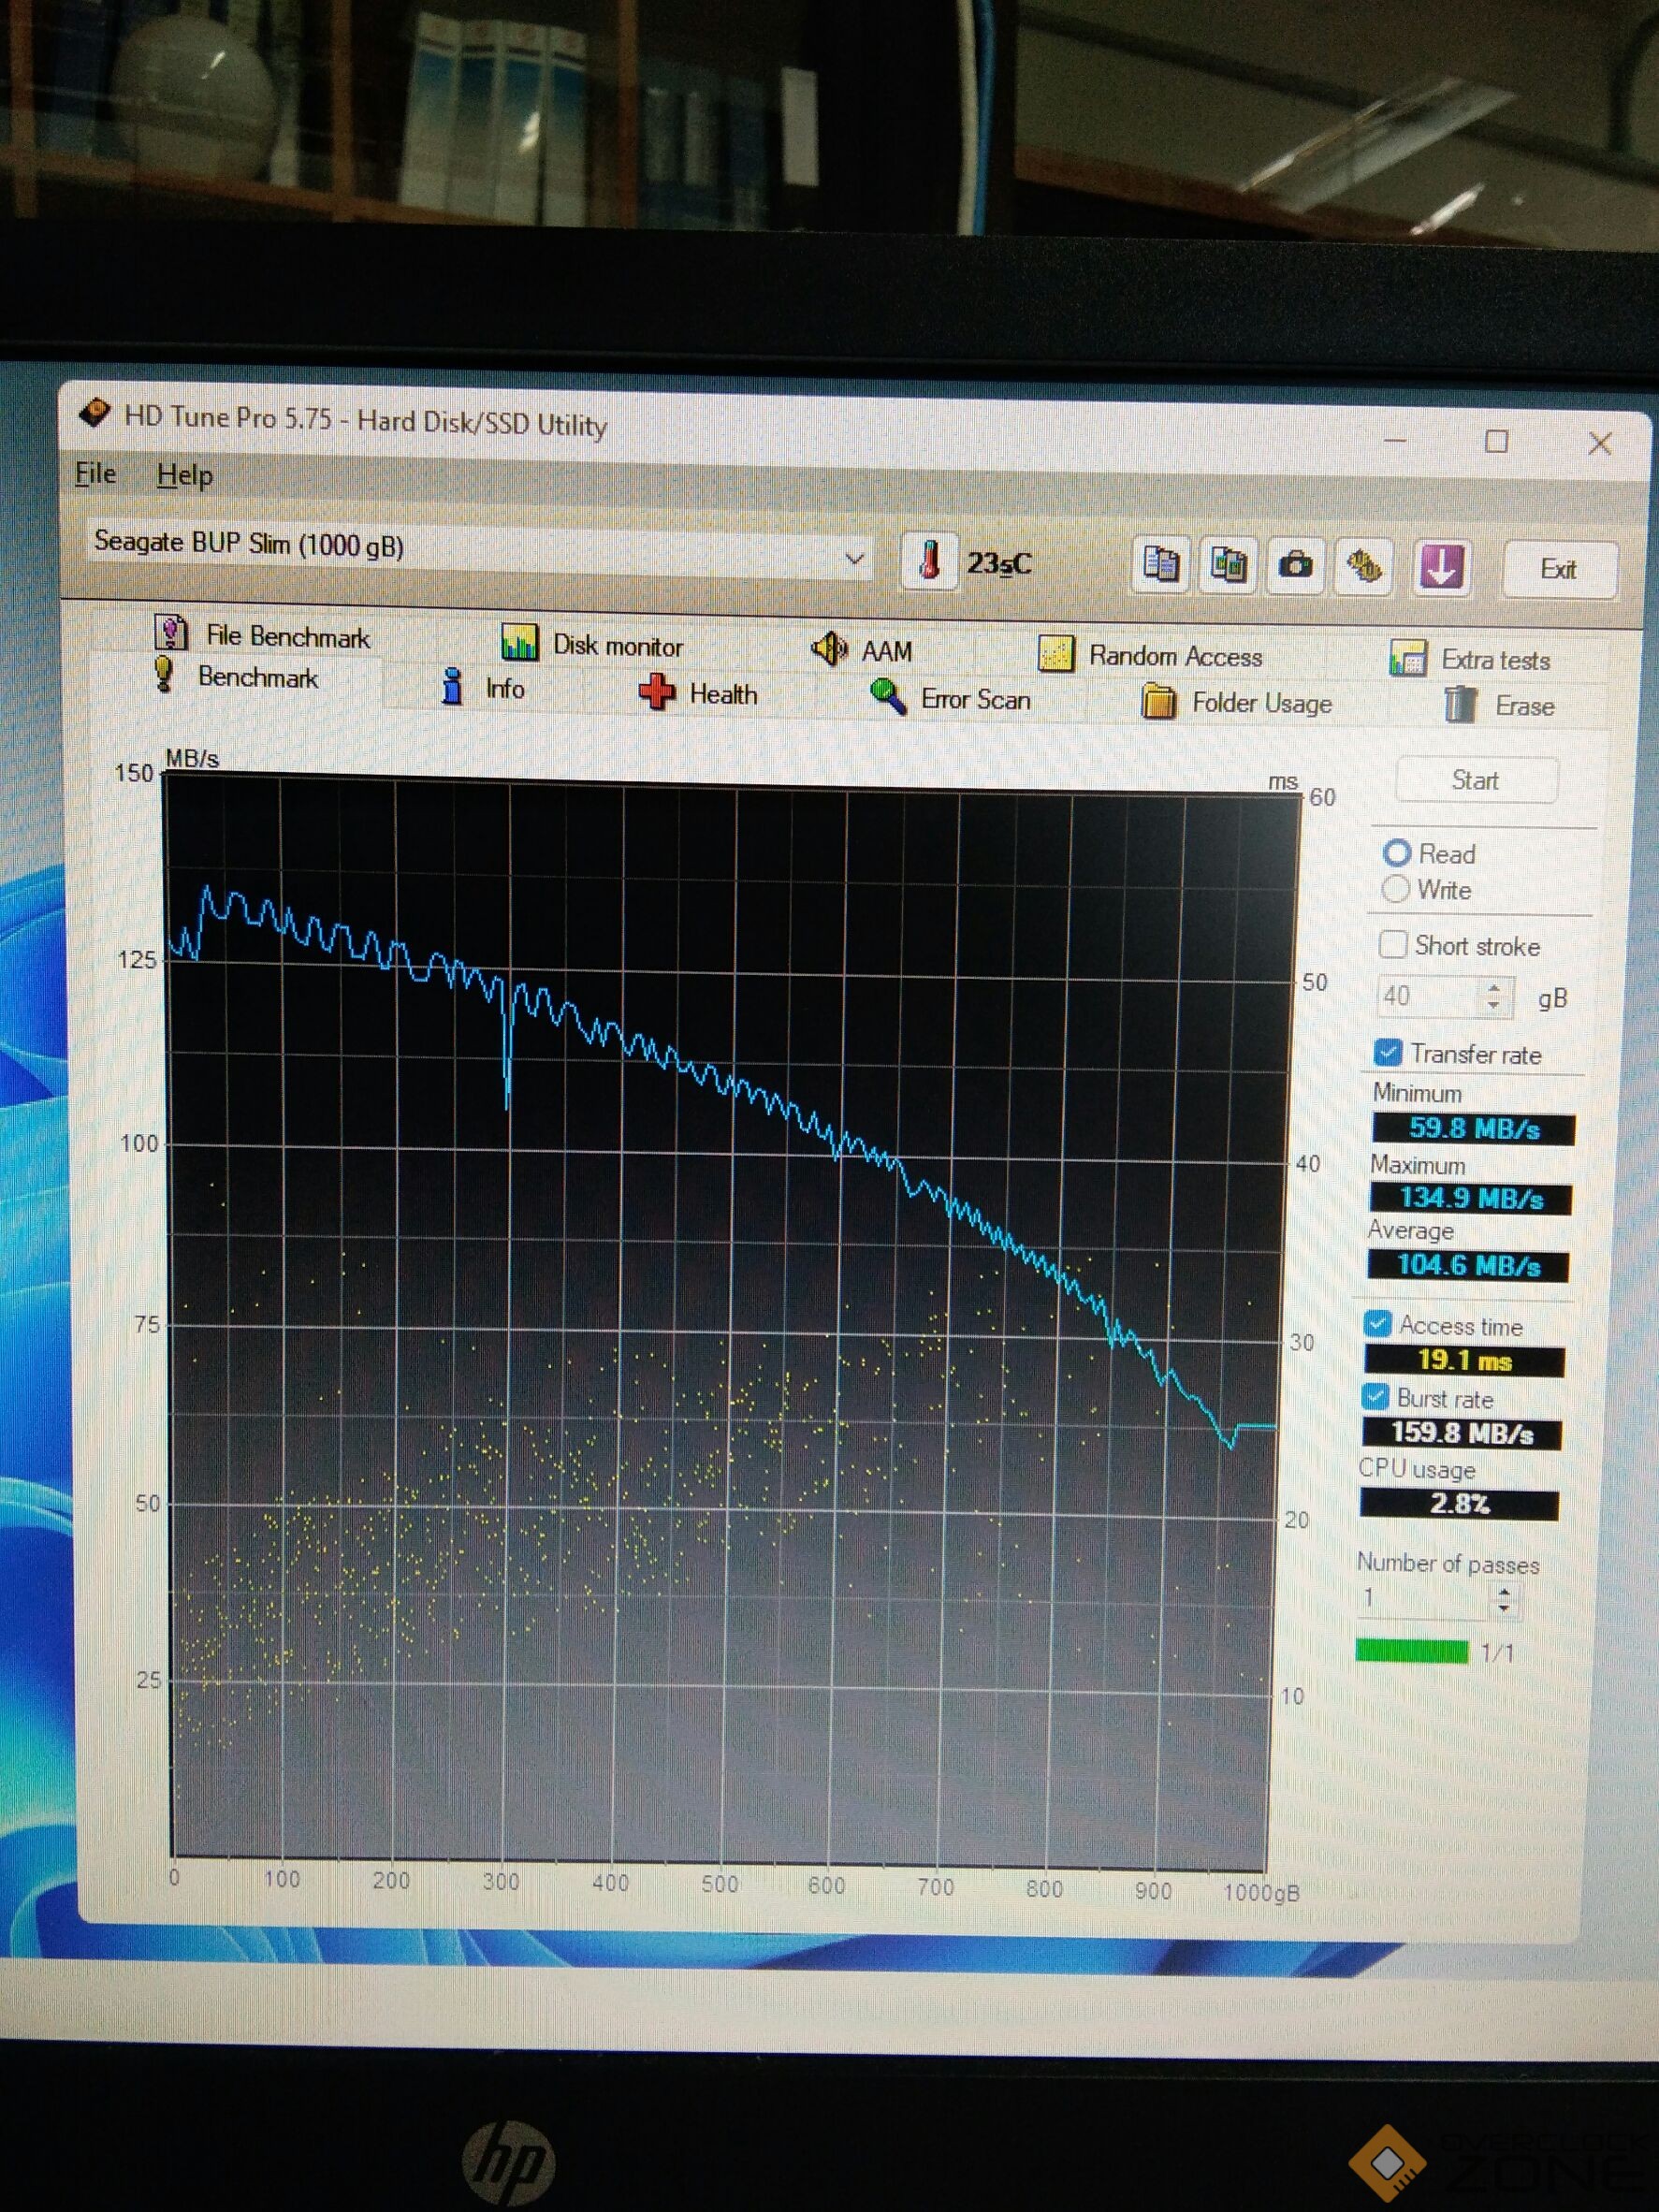Copy benchmark info to clipboard icon
The height and width of the screenshot is (2212, 1659).
(1160, 565)
